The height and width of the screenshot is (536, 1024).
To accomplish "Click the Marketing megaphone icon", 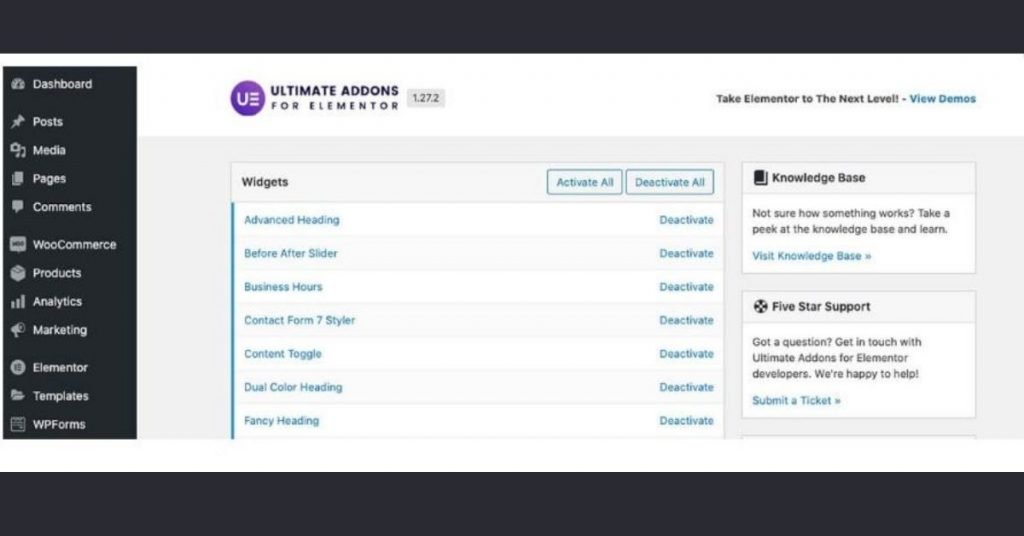I will (18, 330).
